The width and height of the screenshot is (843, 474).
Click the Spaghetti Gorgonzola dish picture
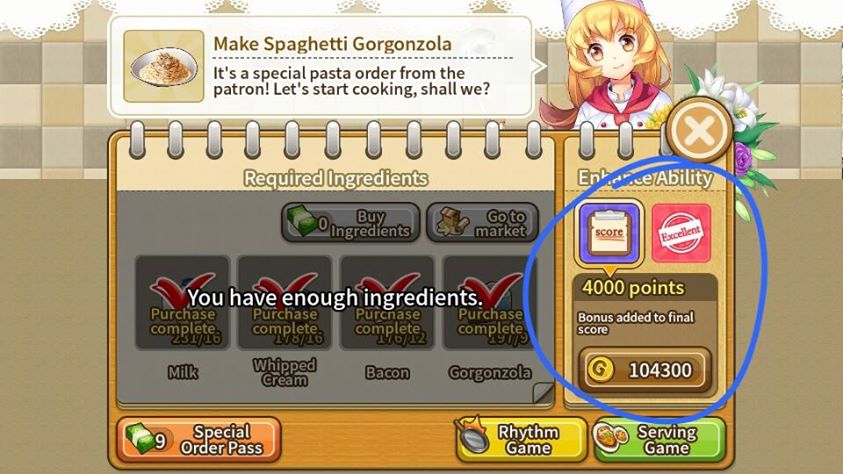[x=164, y=66]
